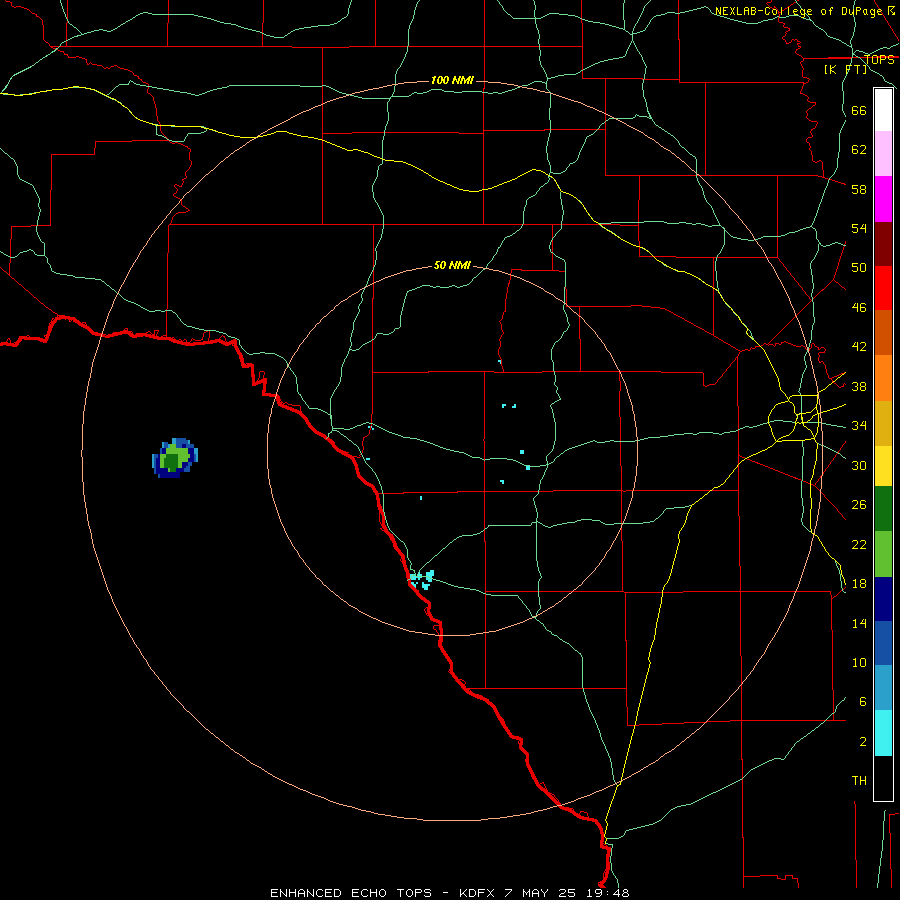
Task: Click the "[K FT]" units label
Action: tap(845, 69)
